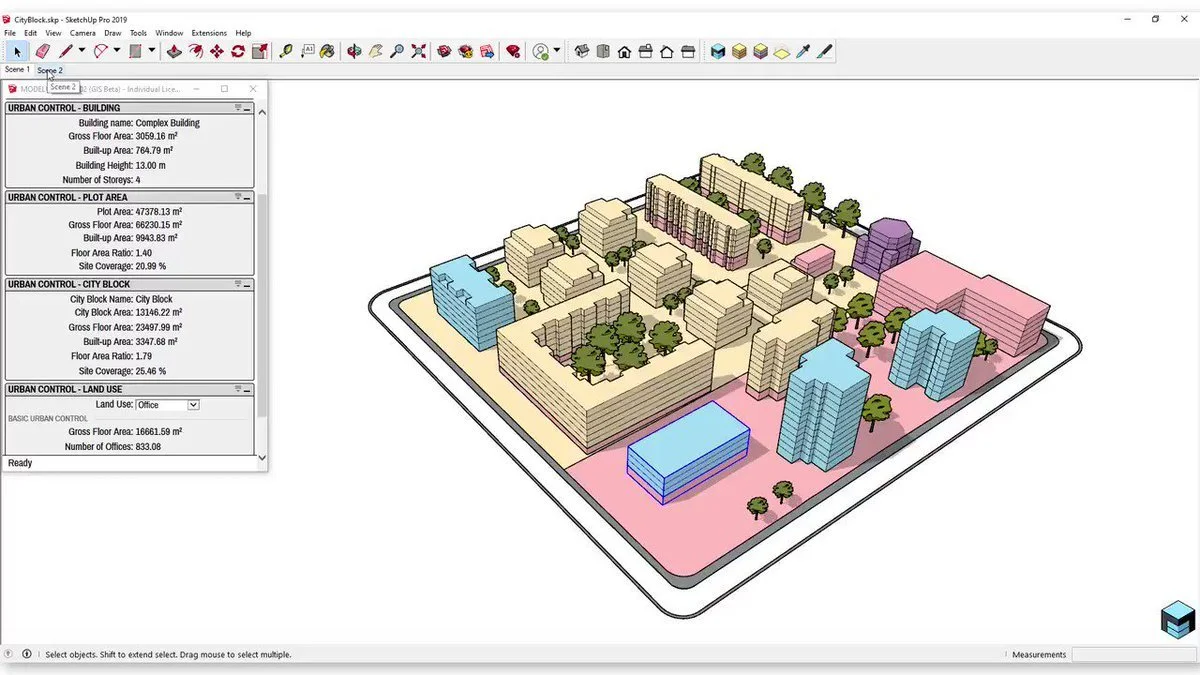Open the Rectangle tool dropdown arrow

152,51
